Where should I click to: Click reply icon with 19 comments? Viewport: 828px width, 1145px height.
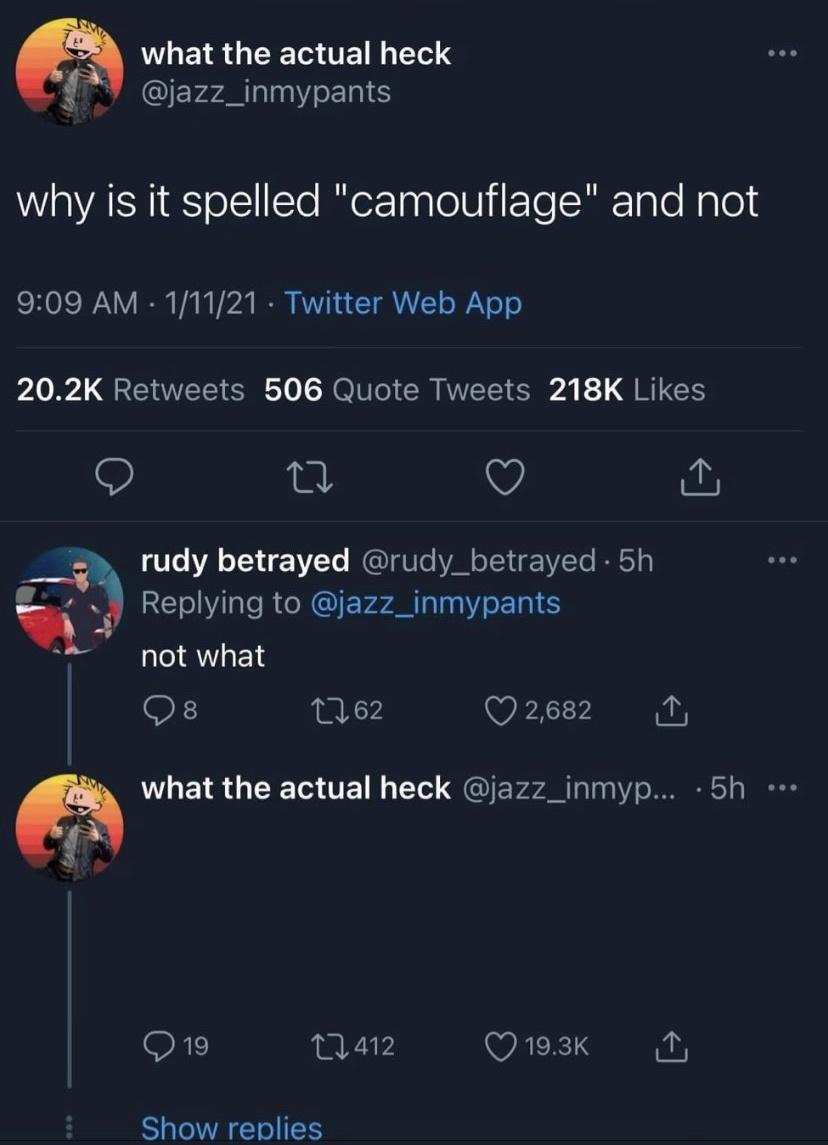click(x=158, y=1046)
